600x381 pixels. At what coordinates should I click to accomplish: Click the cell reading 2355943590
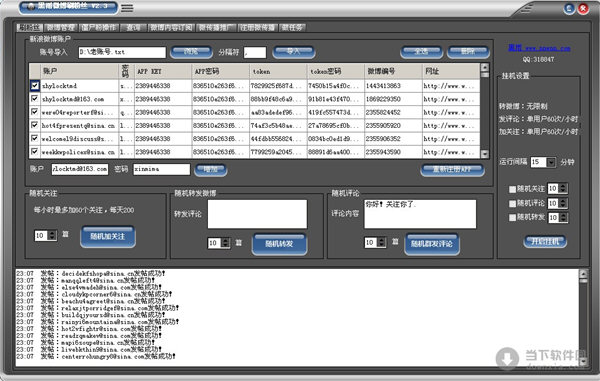click(393, 152)
